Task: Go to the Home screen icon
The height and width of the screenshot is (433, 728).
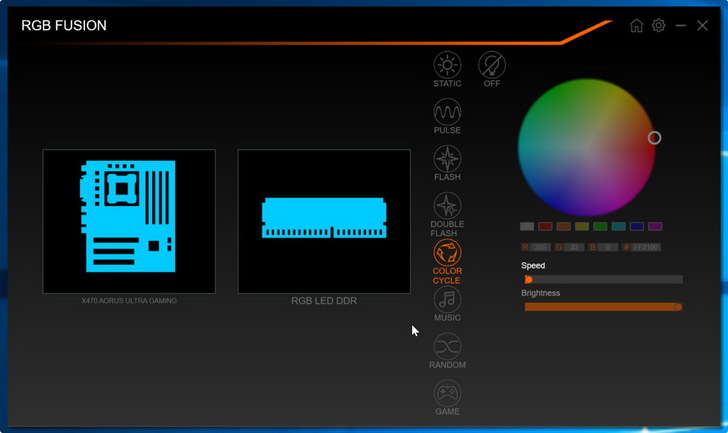Action: point(636,26)
